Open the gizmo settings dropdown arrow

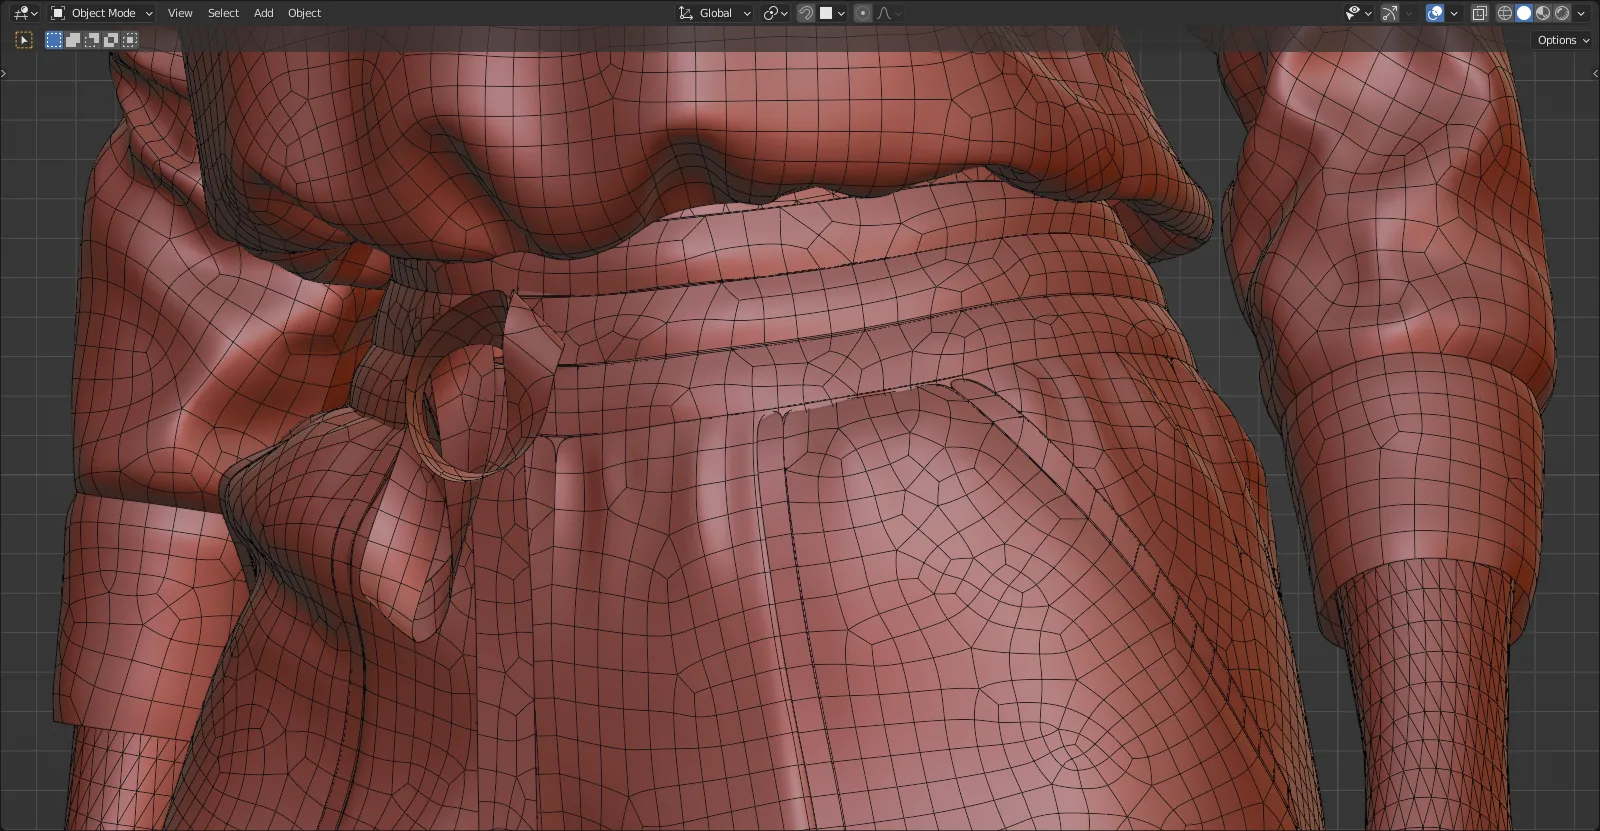coord(1409,13)
